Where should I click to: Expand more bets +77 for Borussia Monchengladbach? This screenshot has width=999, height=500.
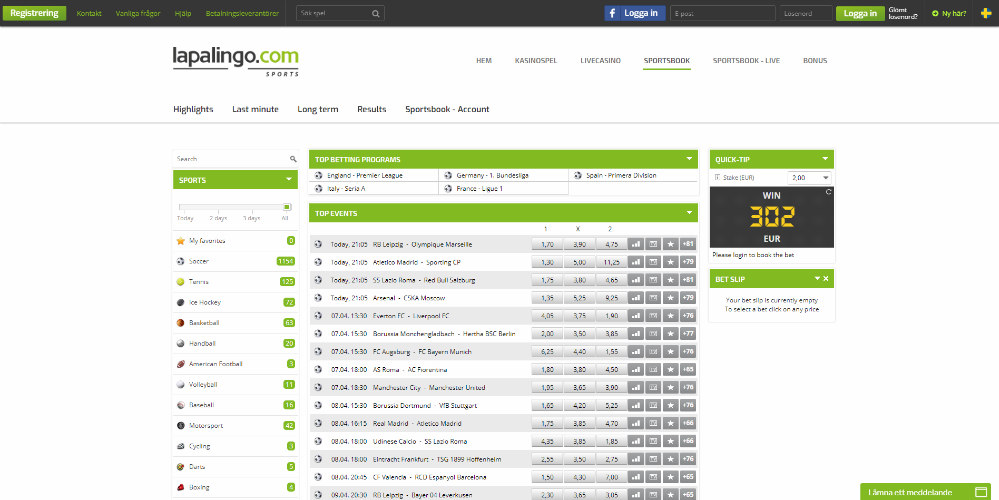[x=687, y=334]
